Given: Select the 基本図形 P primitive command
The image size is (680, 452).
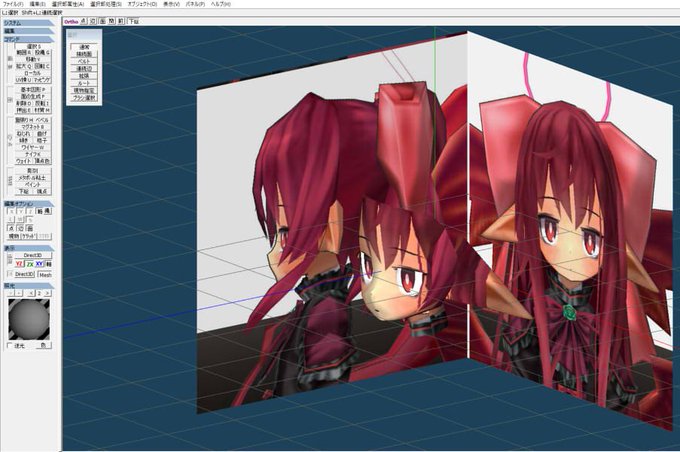Looking at the screenshot, I should [33, 89].
